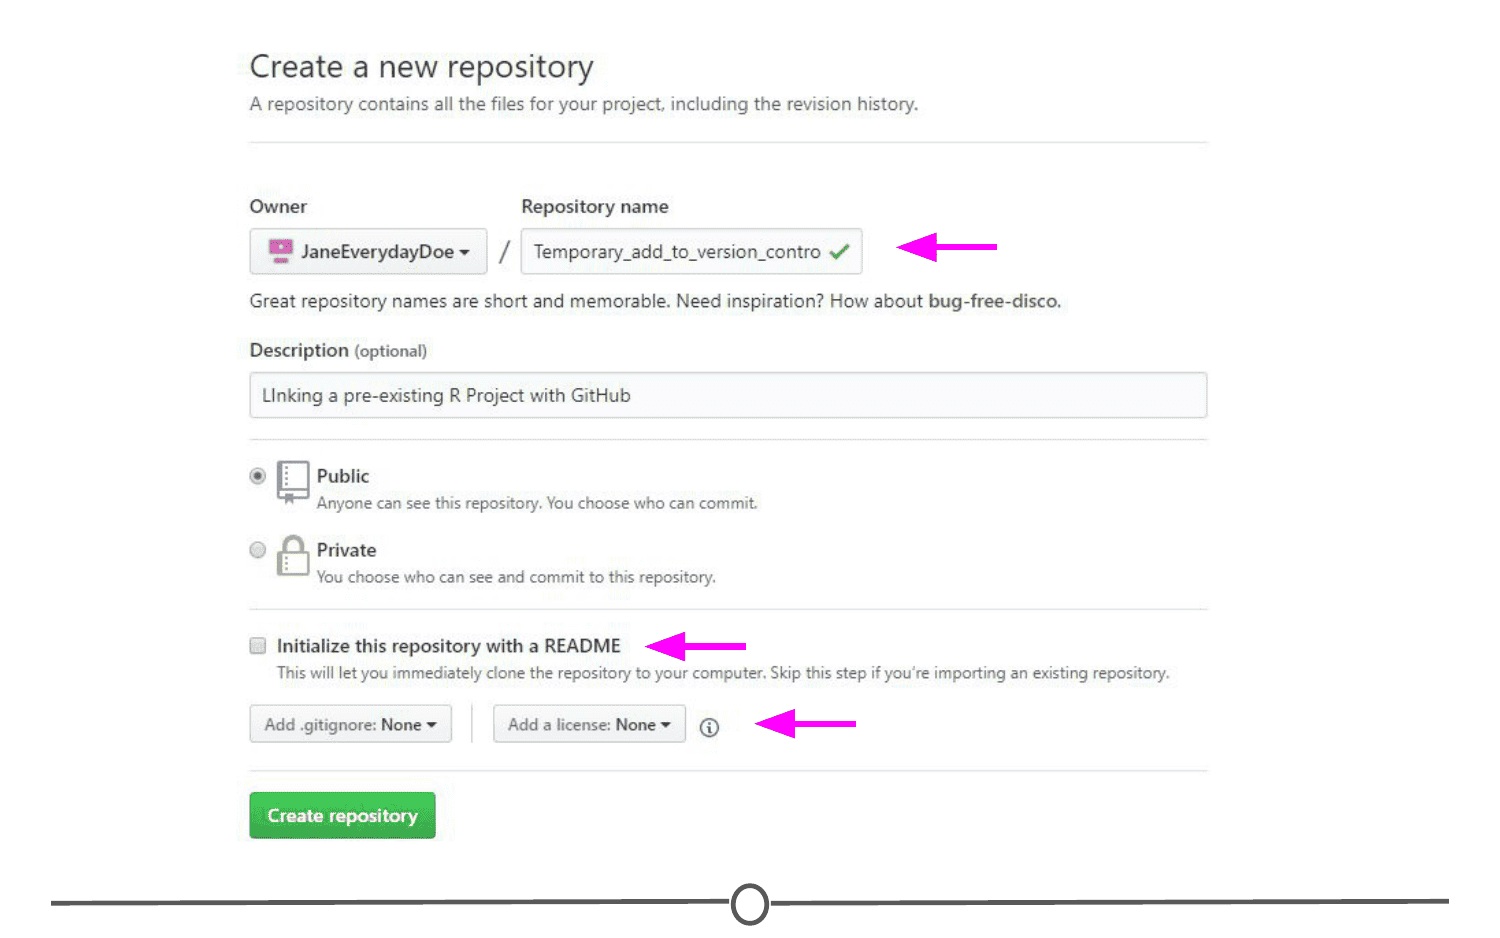Expand the Add a license dropdown
The height and width of the screenshot is (938, 1500).
589,724
